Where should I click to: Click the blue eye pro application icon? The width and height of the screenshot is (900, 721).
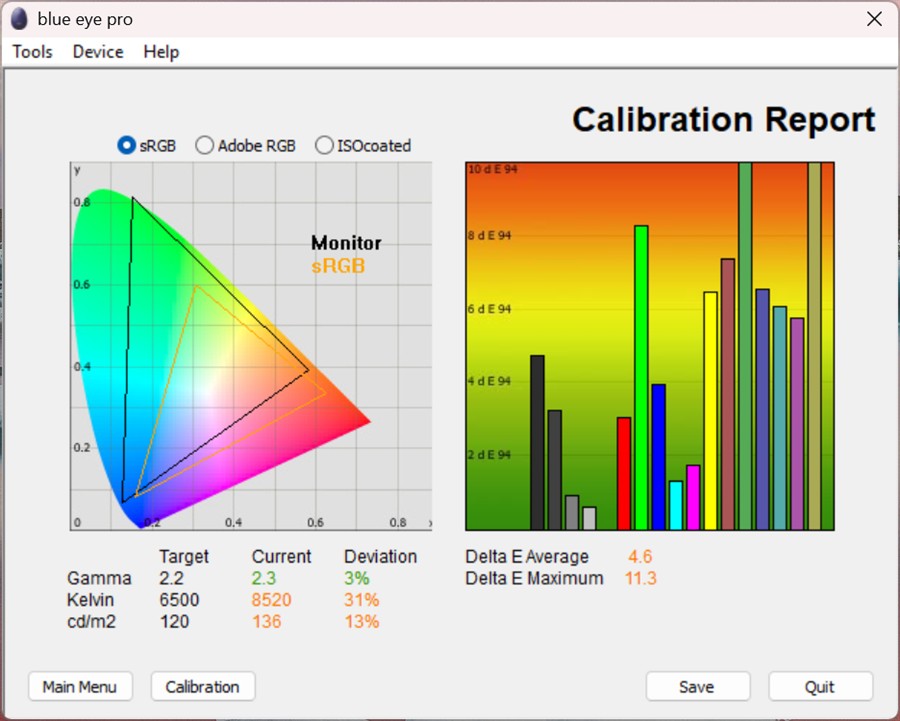point(20,18)
